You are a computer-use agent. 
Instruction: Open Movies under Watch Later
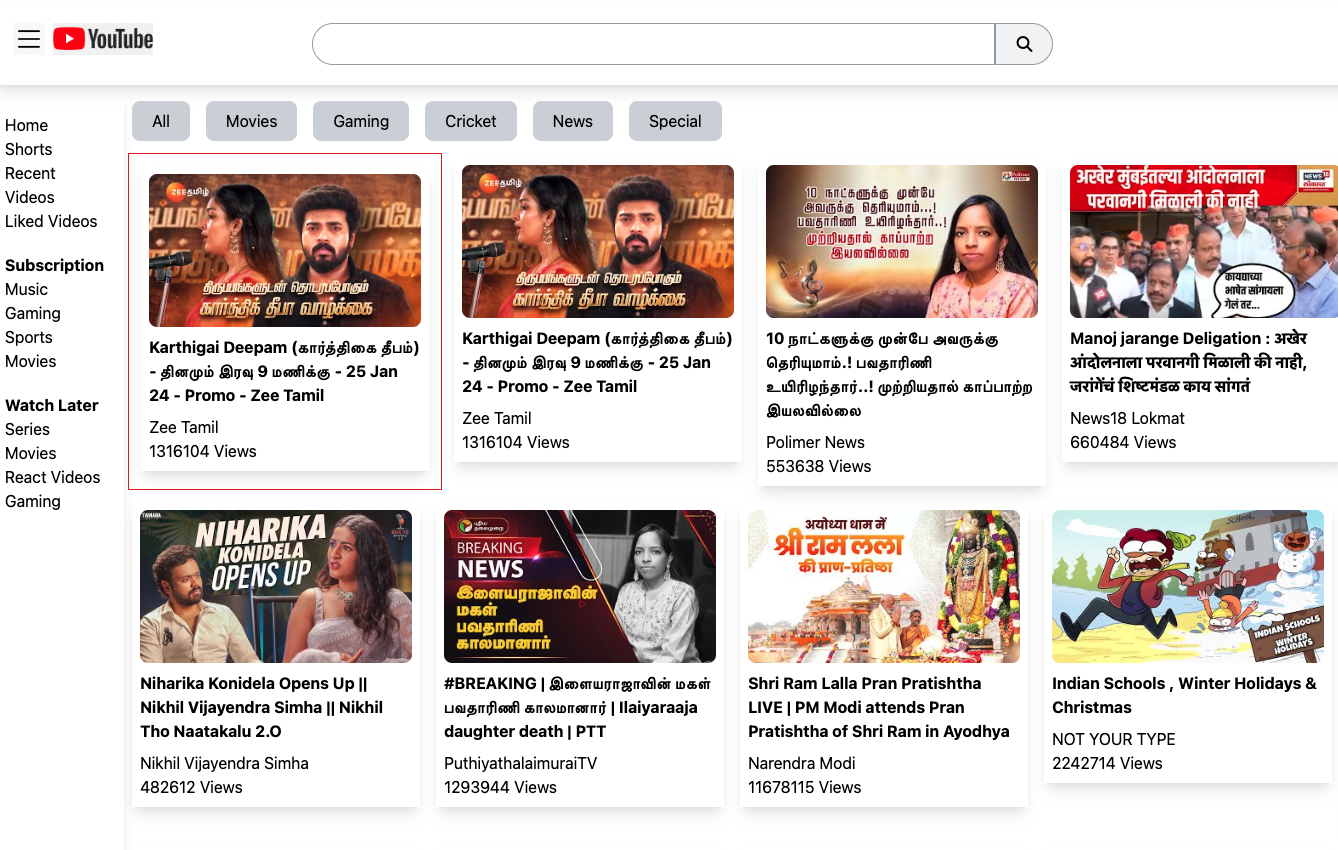(x=31, y=453)
